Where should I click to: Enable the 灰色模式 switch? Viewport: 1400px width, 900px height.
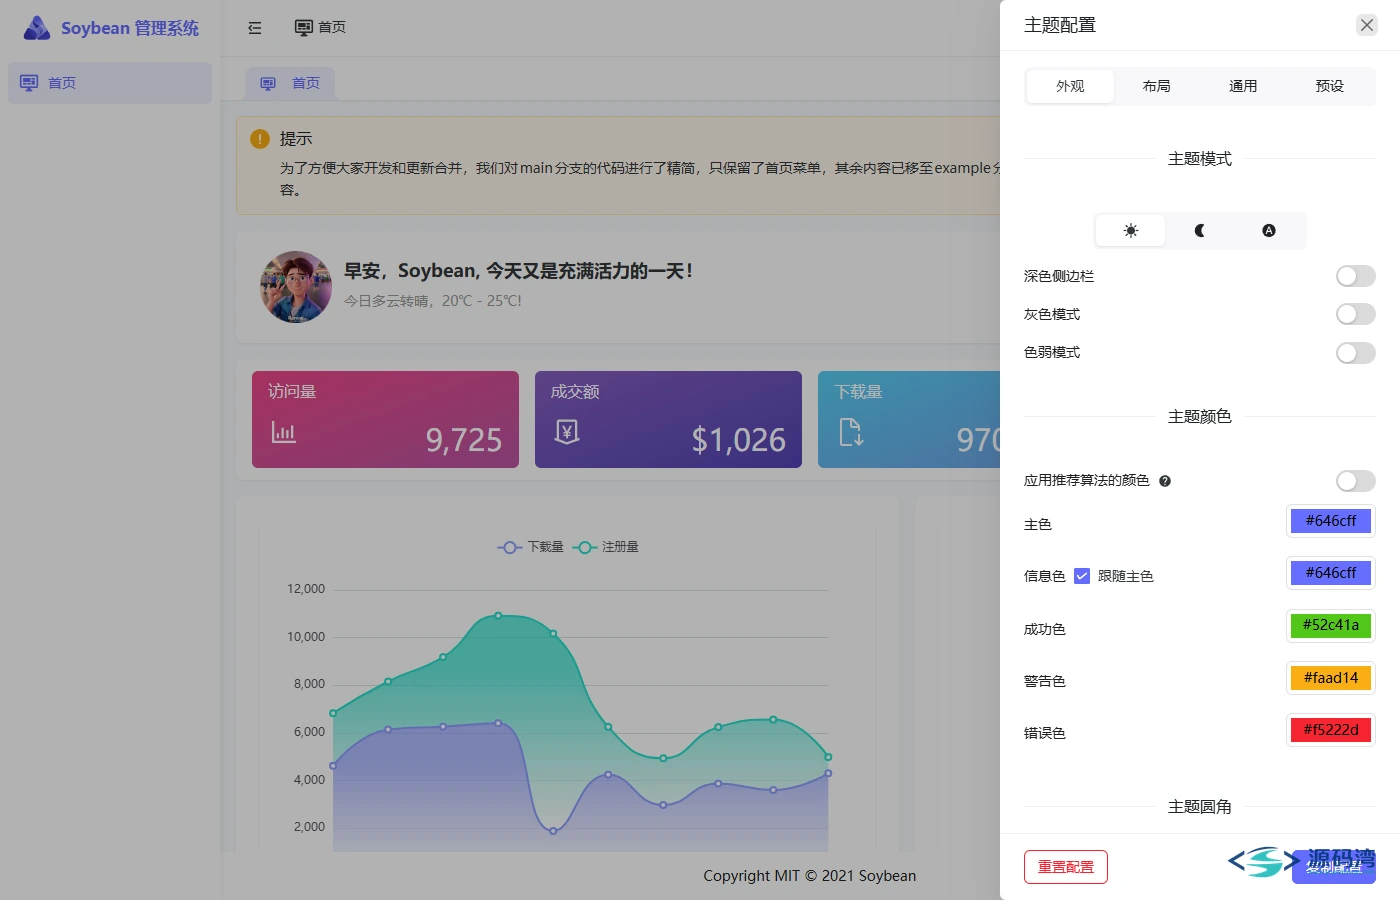(1356, 314)
